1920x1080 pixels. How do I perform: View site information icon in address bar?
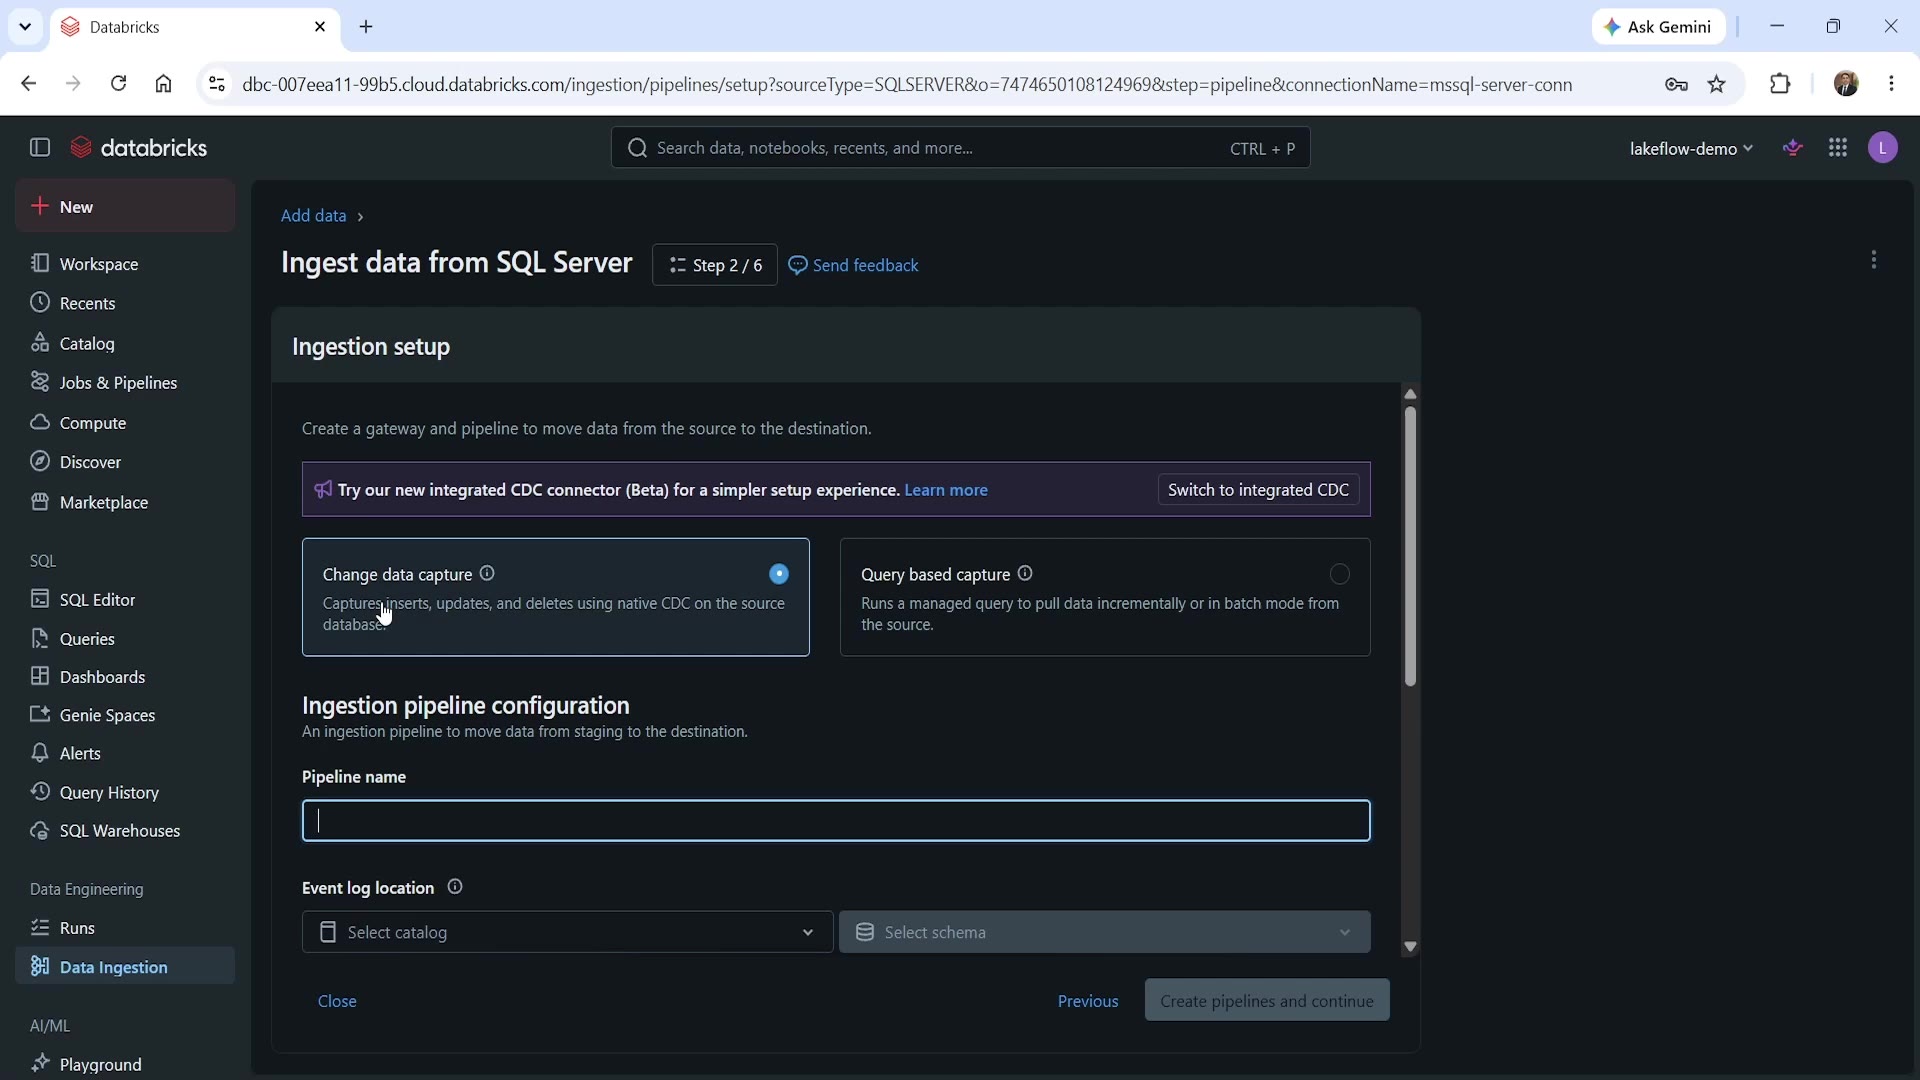click(x=216, y=84)
